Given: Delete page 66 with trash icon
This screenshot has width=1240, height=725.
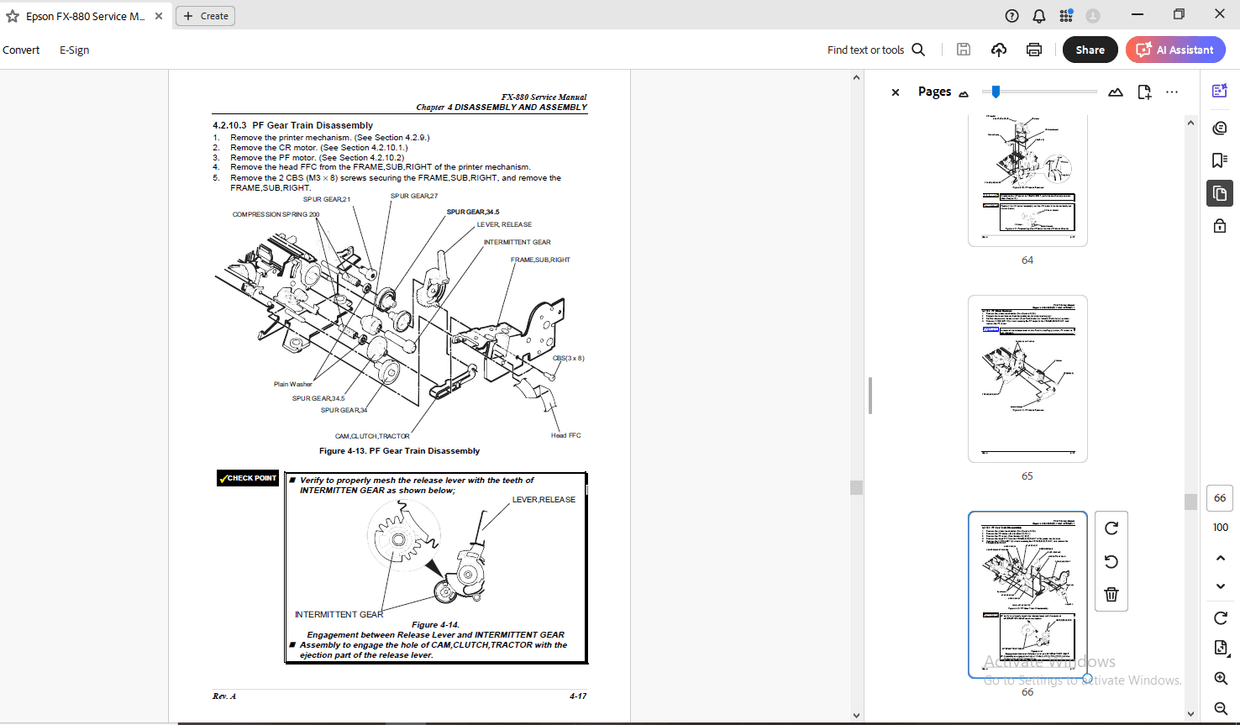Looking at the screenshot, I should [1111, 595].
